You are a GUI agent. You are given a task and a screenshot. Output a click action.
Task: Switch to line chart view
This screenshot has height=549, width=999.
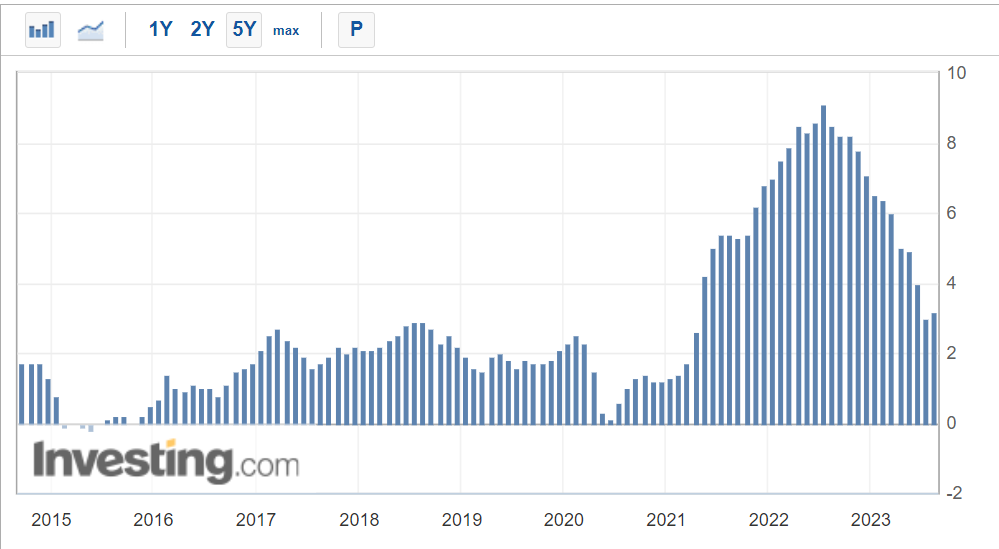tap(90, 29)
